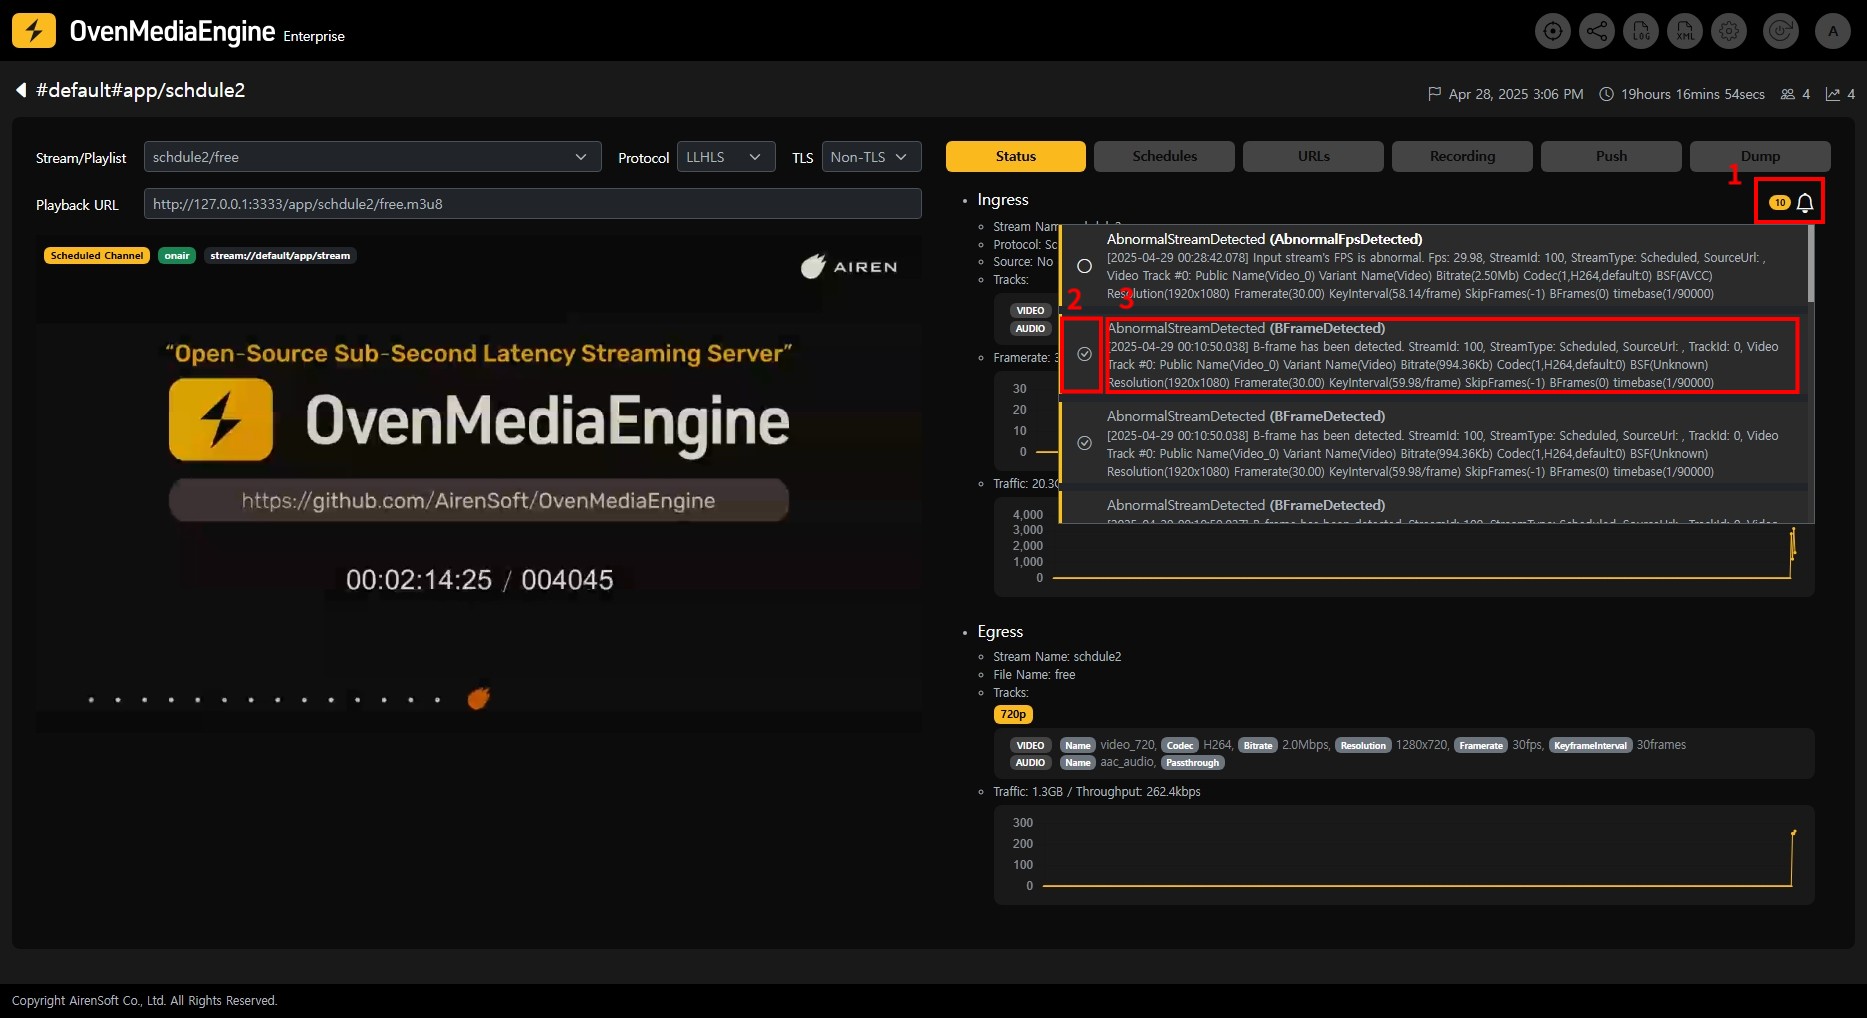1867x1018 pixels.
Task: Switch to the Schedules tab
Action: [x=1164, y=156]
